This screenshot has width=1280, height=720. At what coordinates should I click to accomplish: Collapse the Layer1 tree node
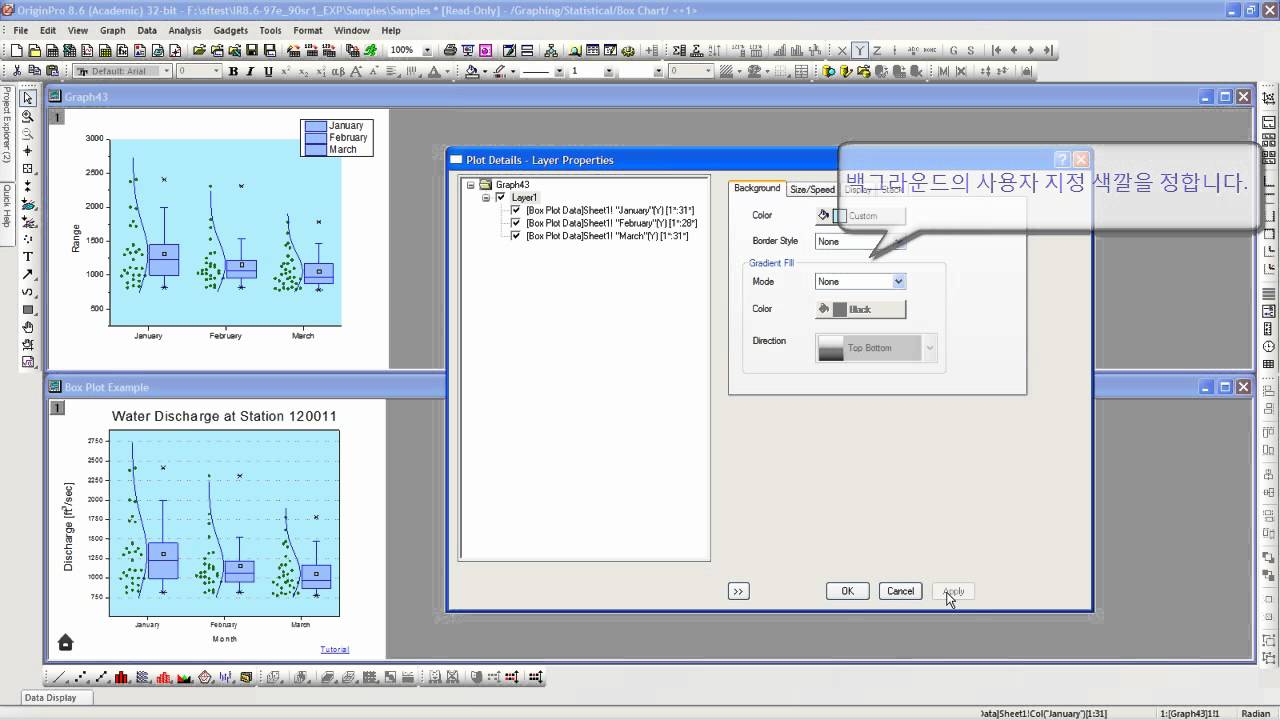coord(486,198)
